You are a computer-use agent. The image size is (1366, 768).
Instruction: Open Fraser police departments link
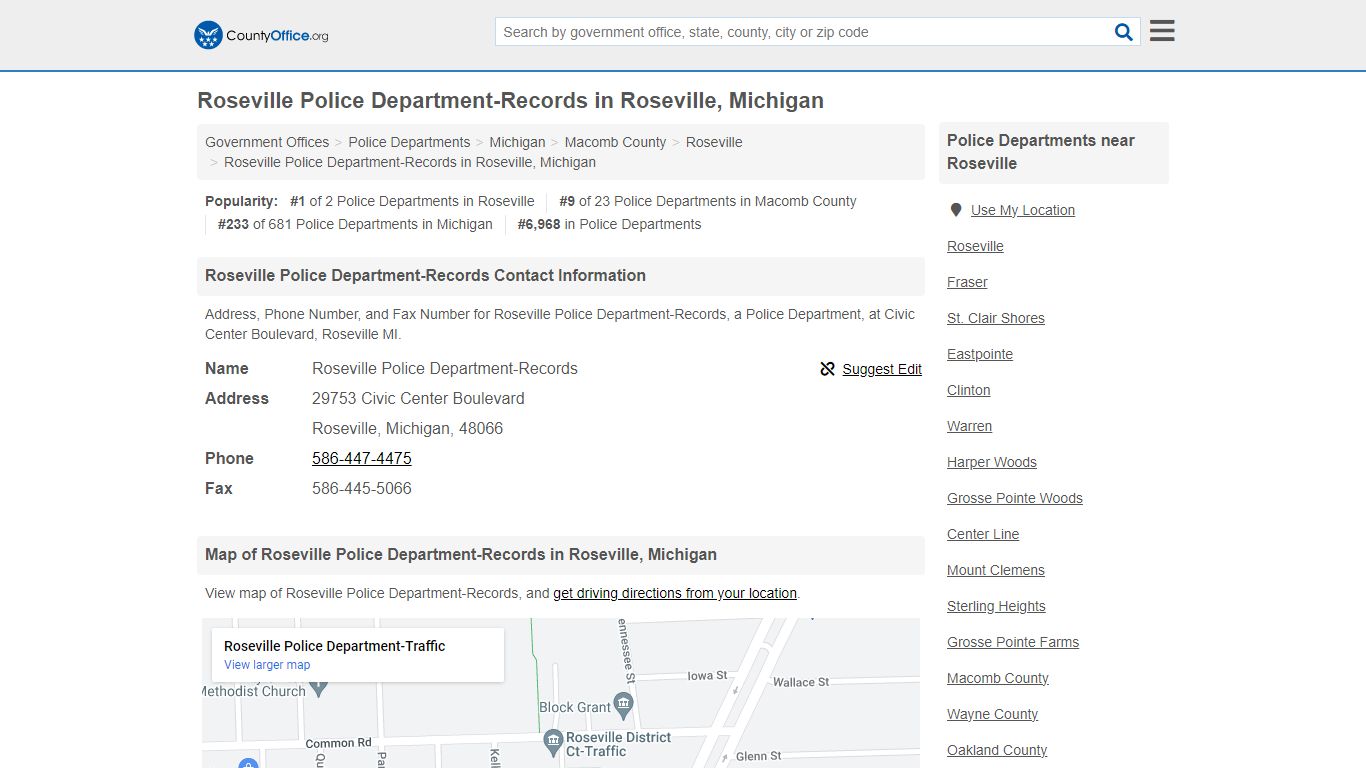(x=967, y=282)
